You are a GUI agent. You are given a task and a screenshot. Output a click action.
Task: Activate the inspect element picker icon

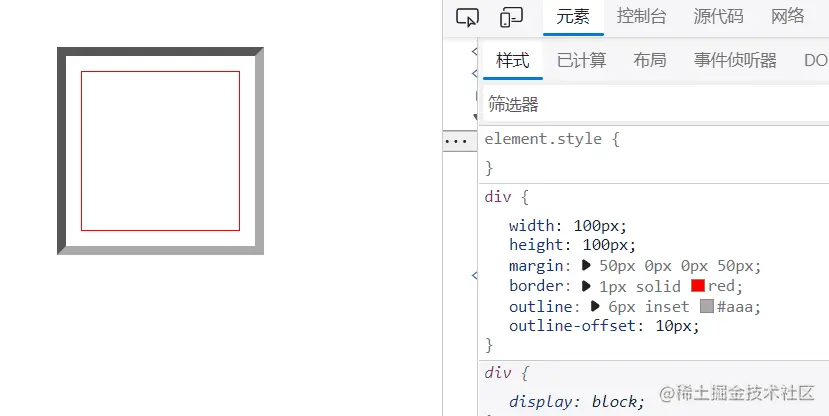pos(467,17)
